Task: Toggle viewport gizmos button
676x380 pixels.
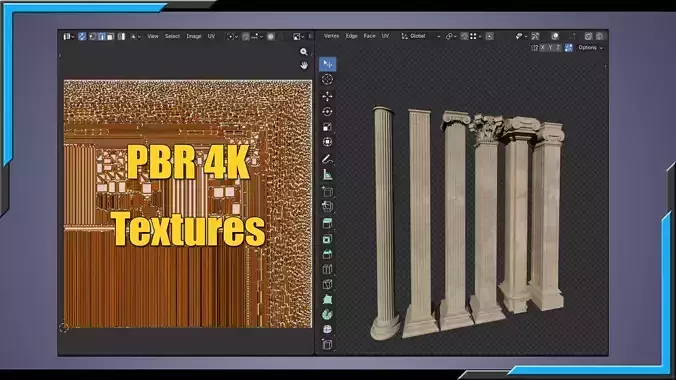Action: pos(535,36)
